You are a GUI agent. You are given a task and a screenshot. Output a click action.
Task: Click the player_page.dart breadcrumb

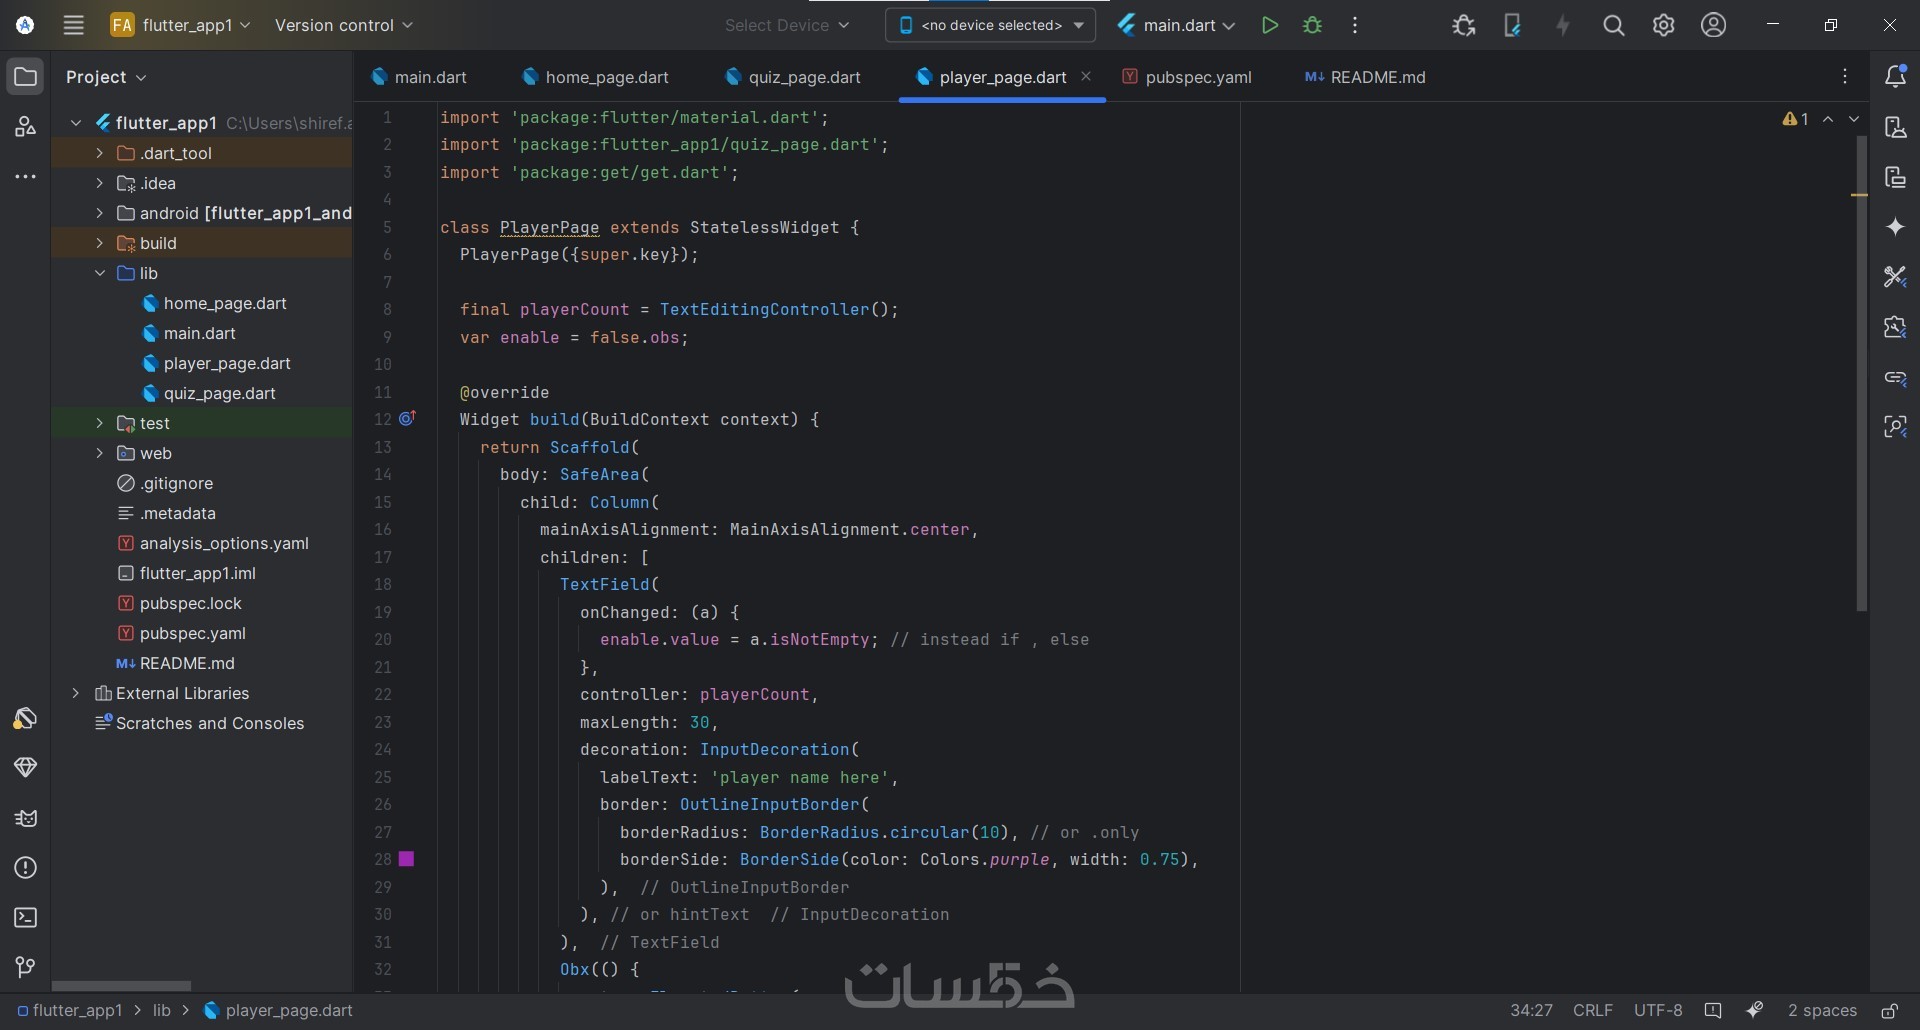pos(278,1011)
